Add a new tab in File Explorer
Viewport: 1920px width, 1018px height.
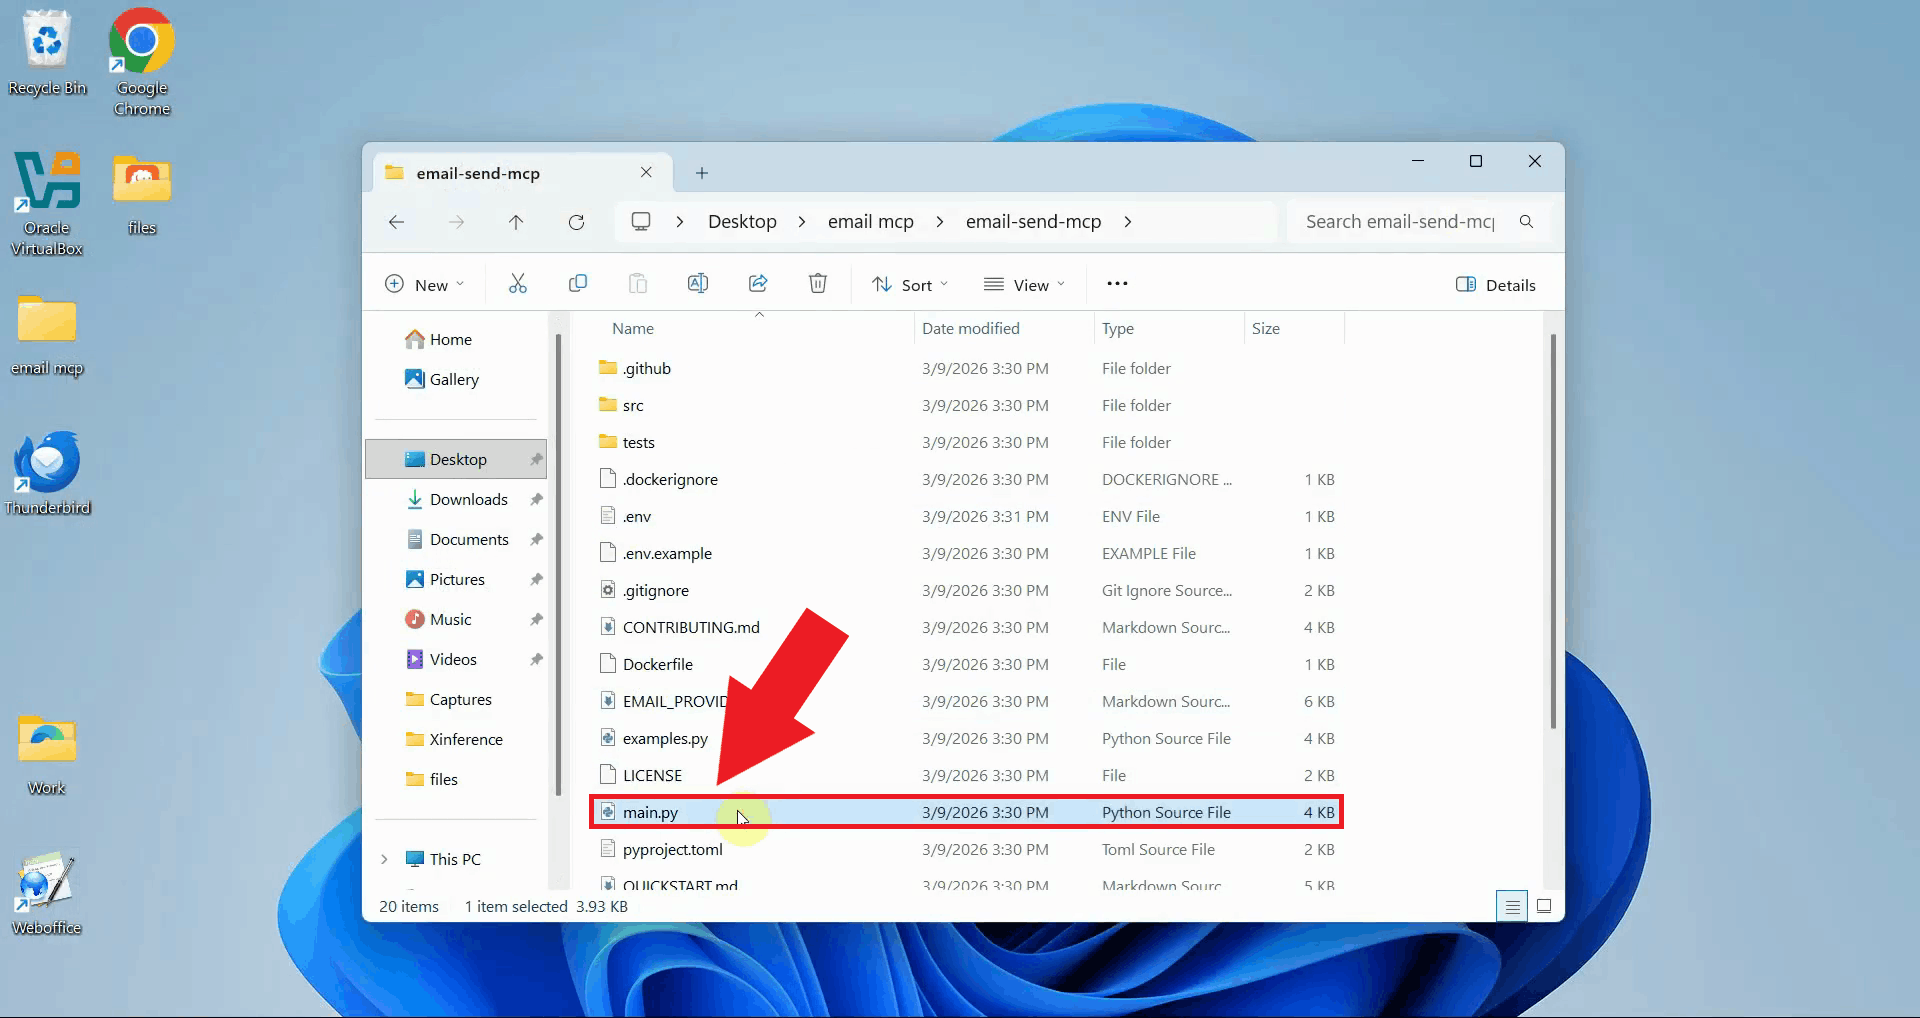[x=702, y=173]
